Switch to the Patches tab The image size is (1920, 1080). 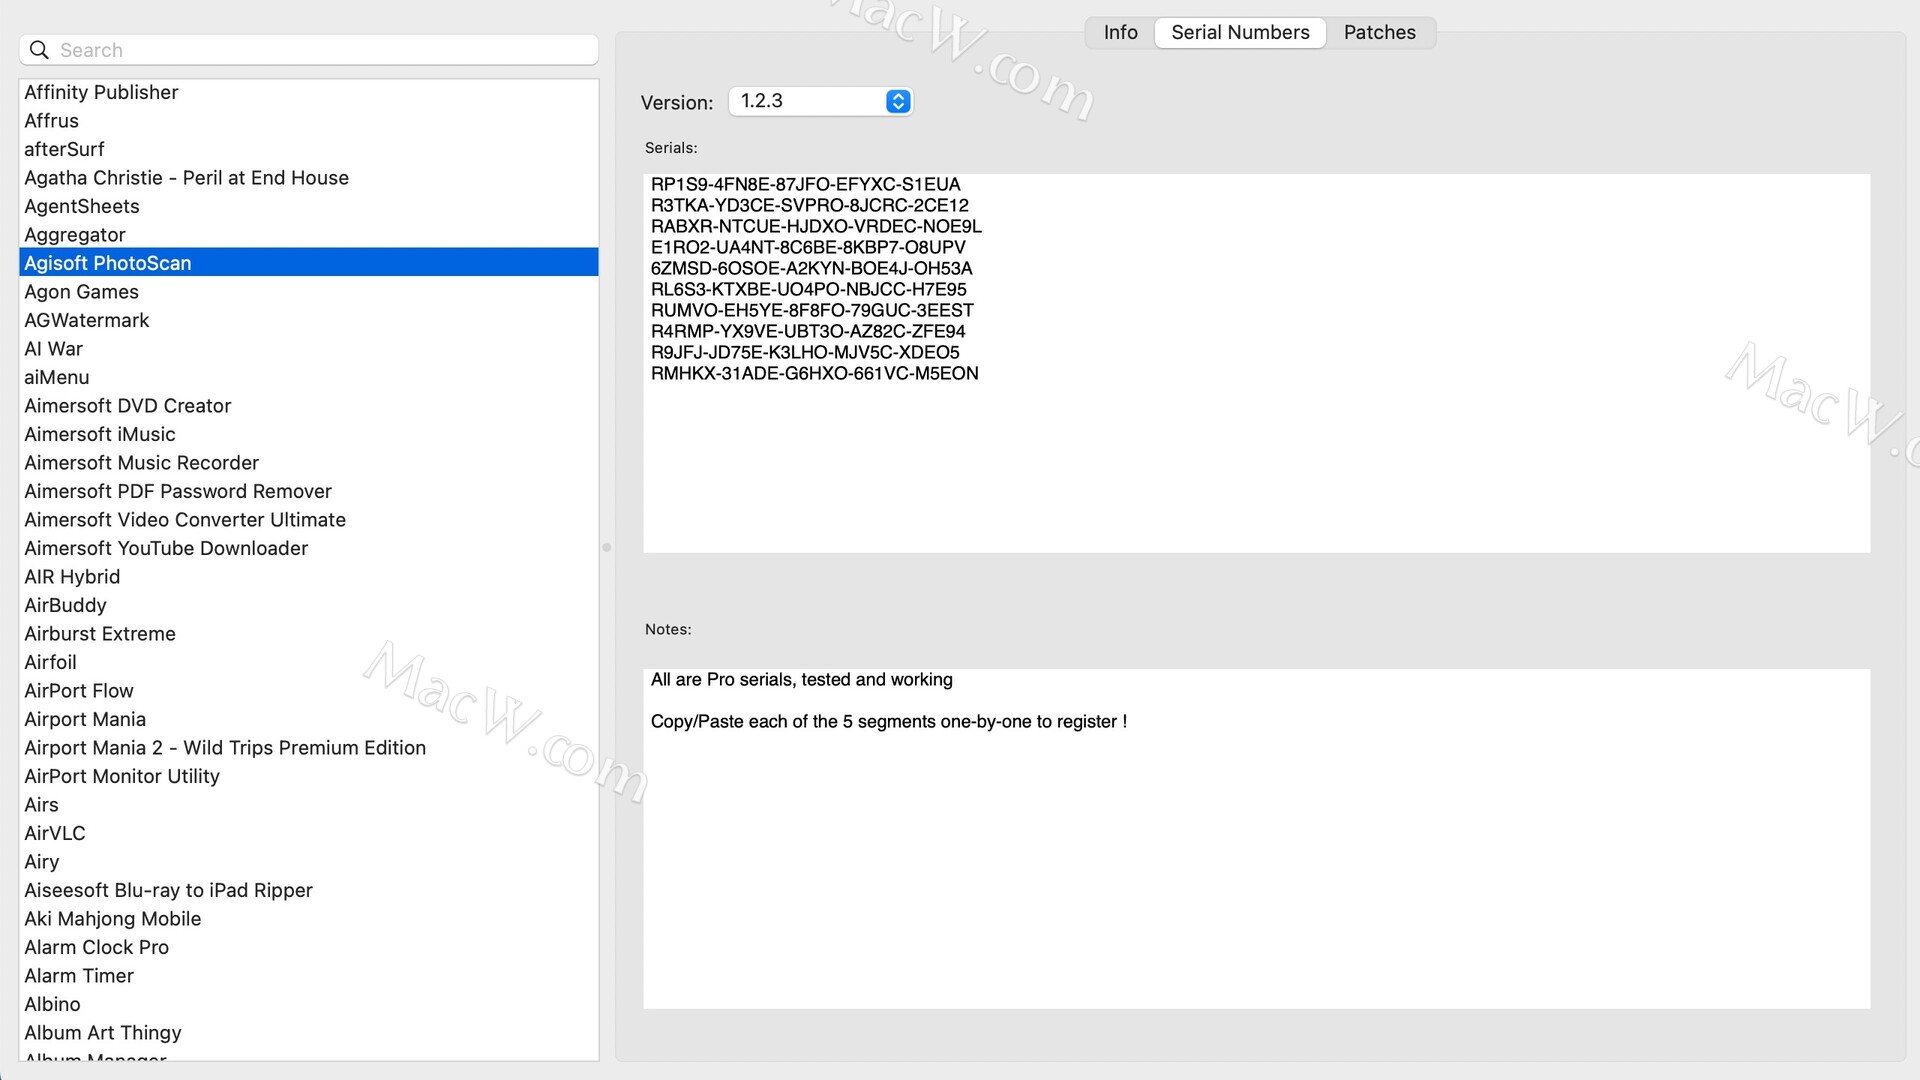1379,32
